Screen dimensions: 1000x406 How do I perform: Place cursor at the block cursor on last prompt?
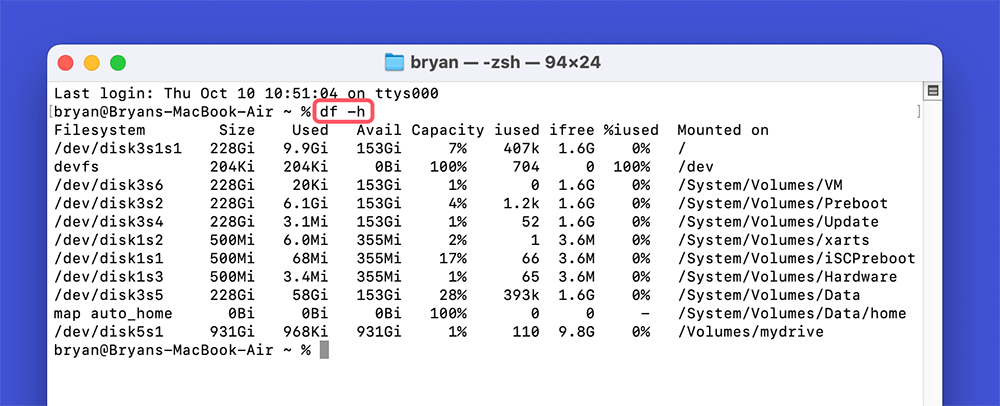(323, 350)
